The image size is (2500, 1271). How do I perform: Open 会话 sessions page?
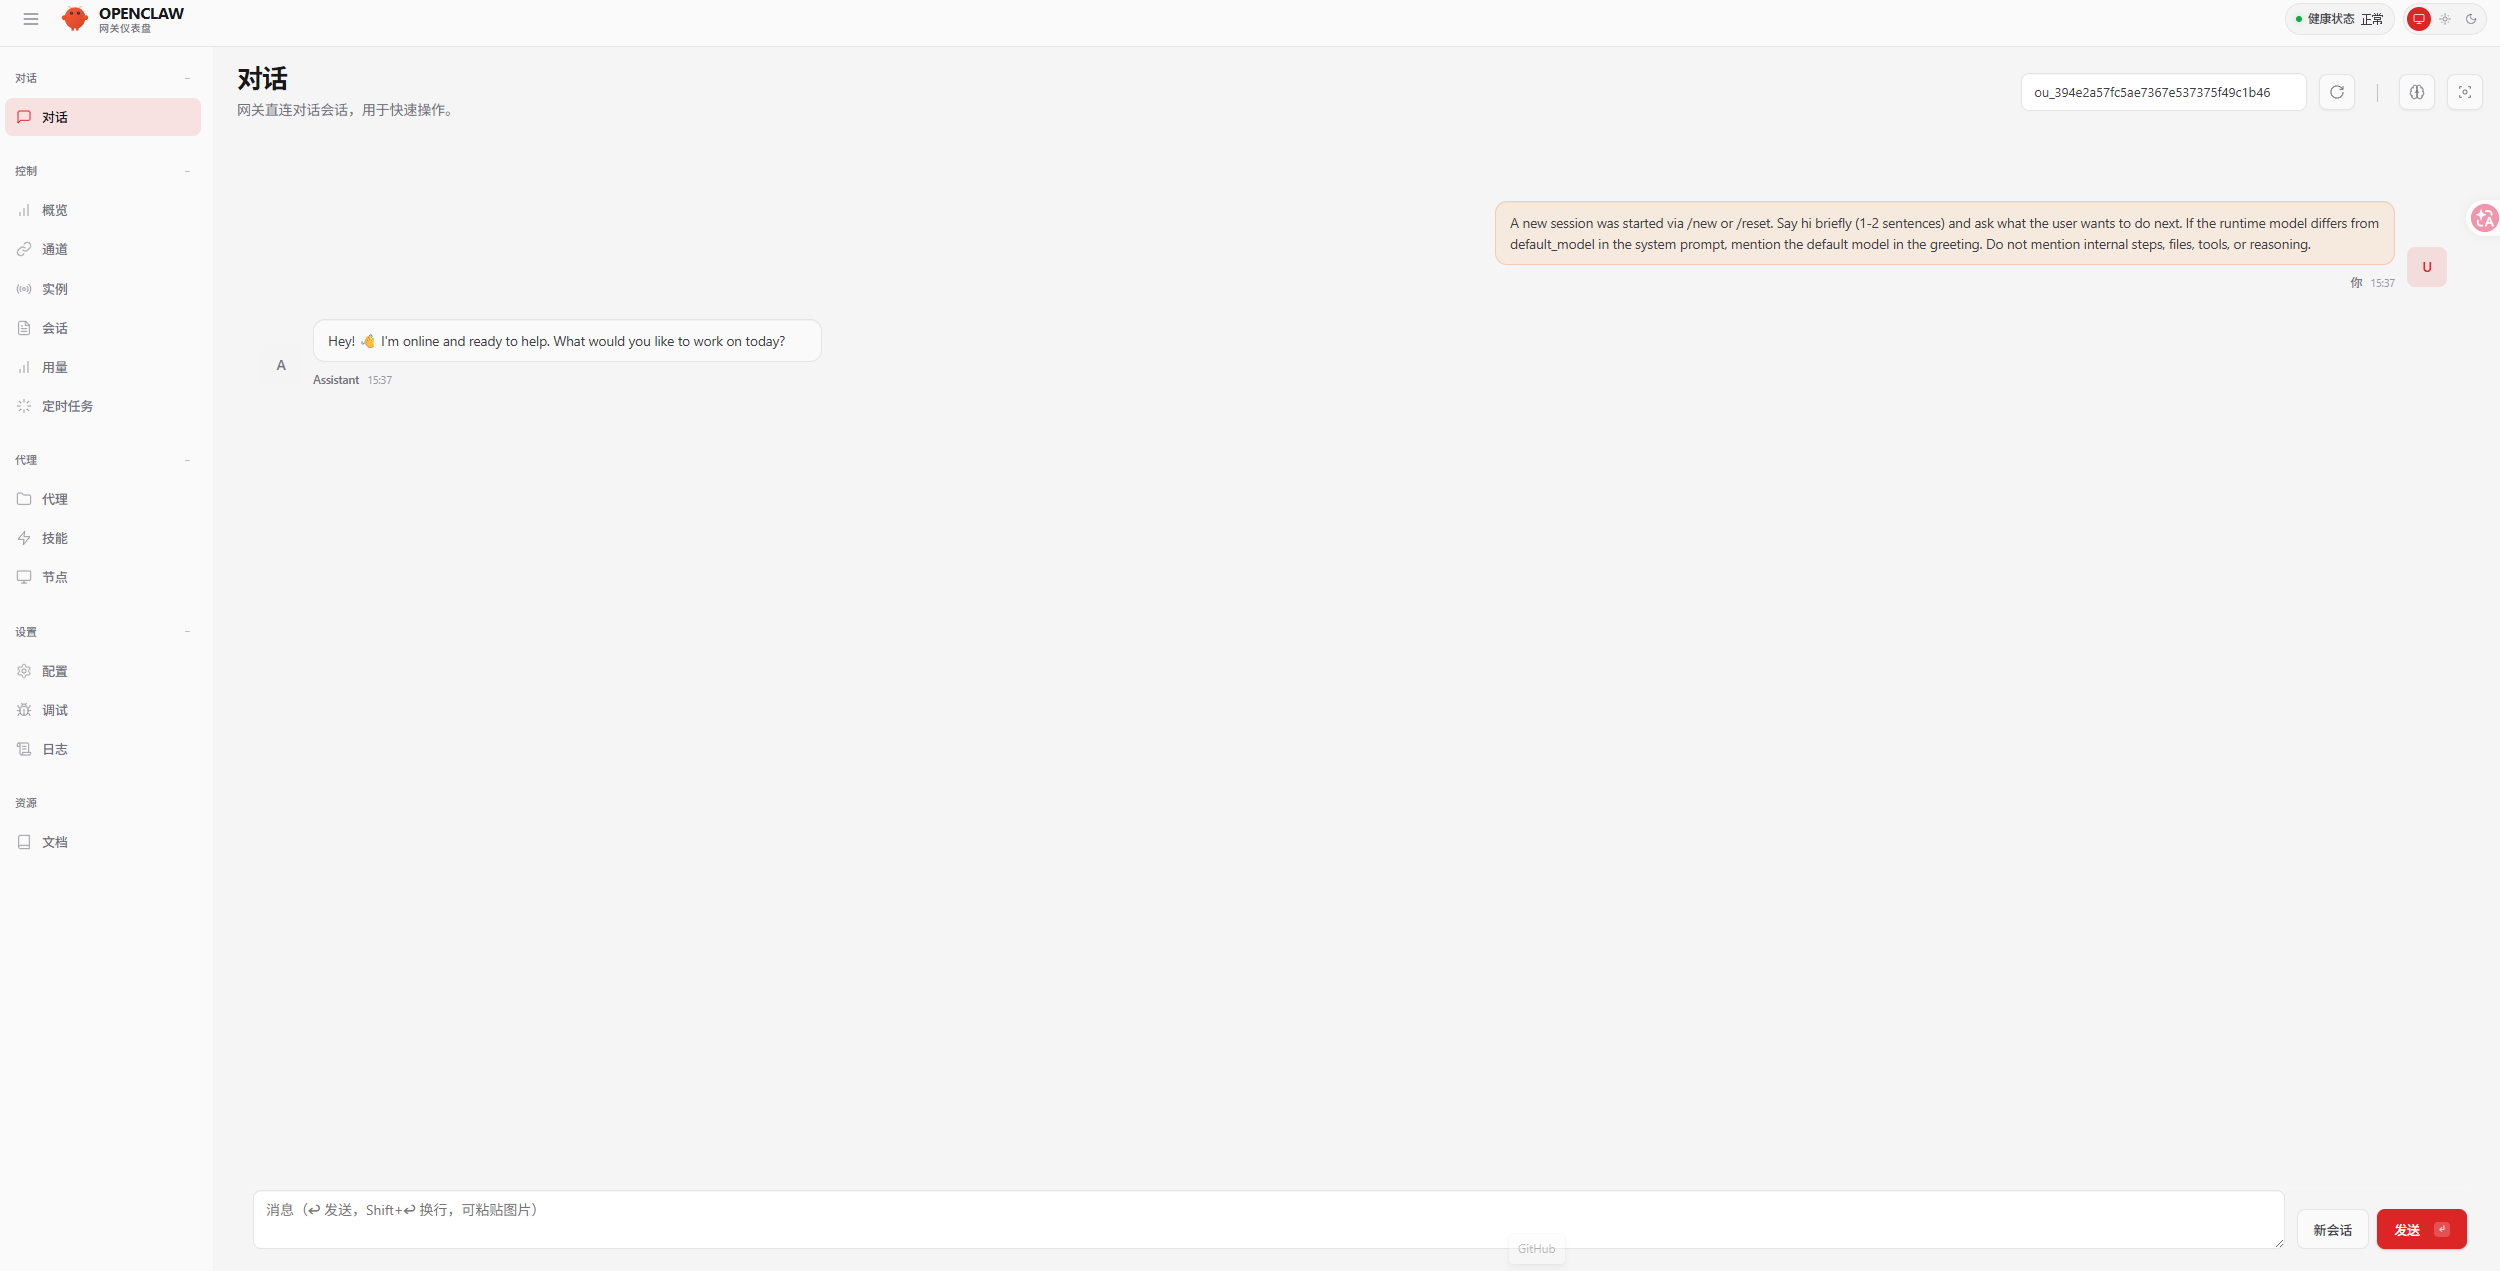[103, 328]
